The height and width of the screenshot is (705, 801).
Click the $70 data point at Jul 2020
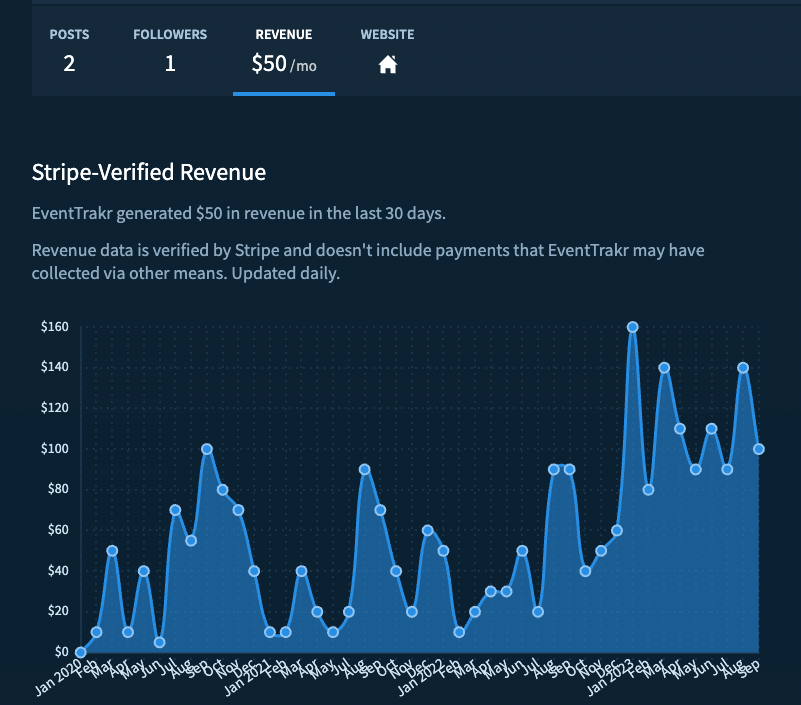pos(175,510)
